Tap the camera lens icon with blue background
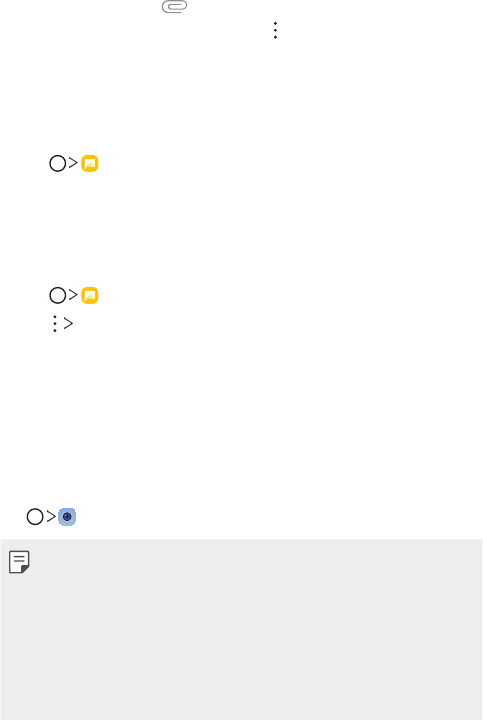 [67, 517]
